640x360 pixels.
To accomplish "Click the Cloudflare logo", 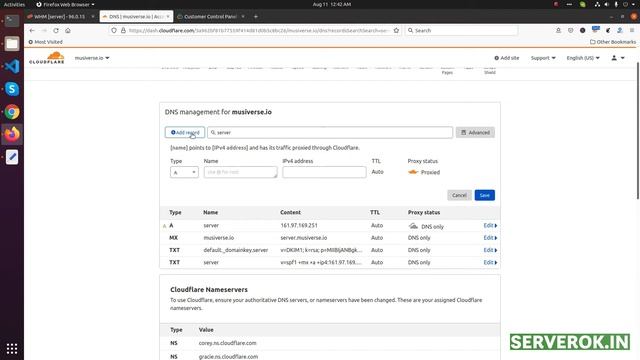I will point(47,58).
